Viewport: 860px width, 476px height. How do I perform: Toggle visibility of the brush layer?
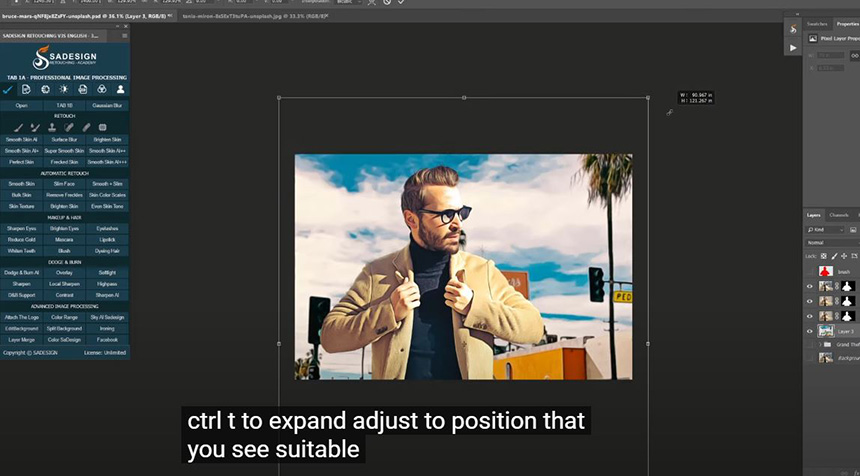[x=810, y=271]
